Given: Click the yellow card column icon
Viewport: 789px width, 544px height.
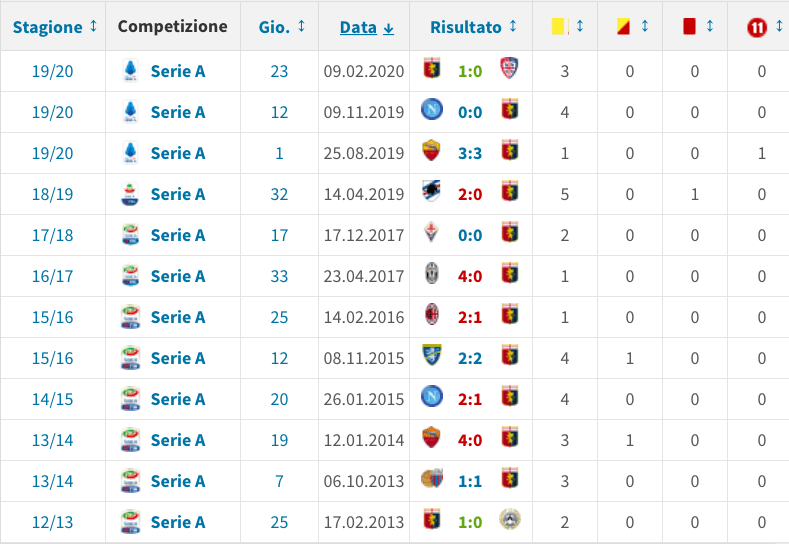Looking at the screenshot, I should [x=559, y=27].
